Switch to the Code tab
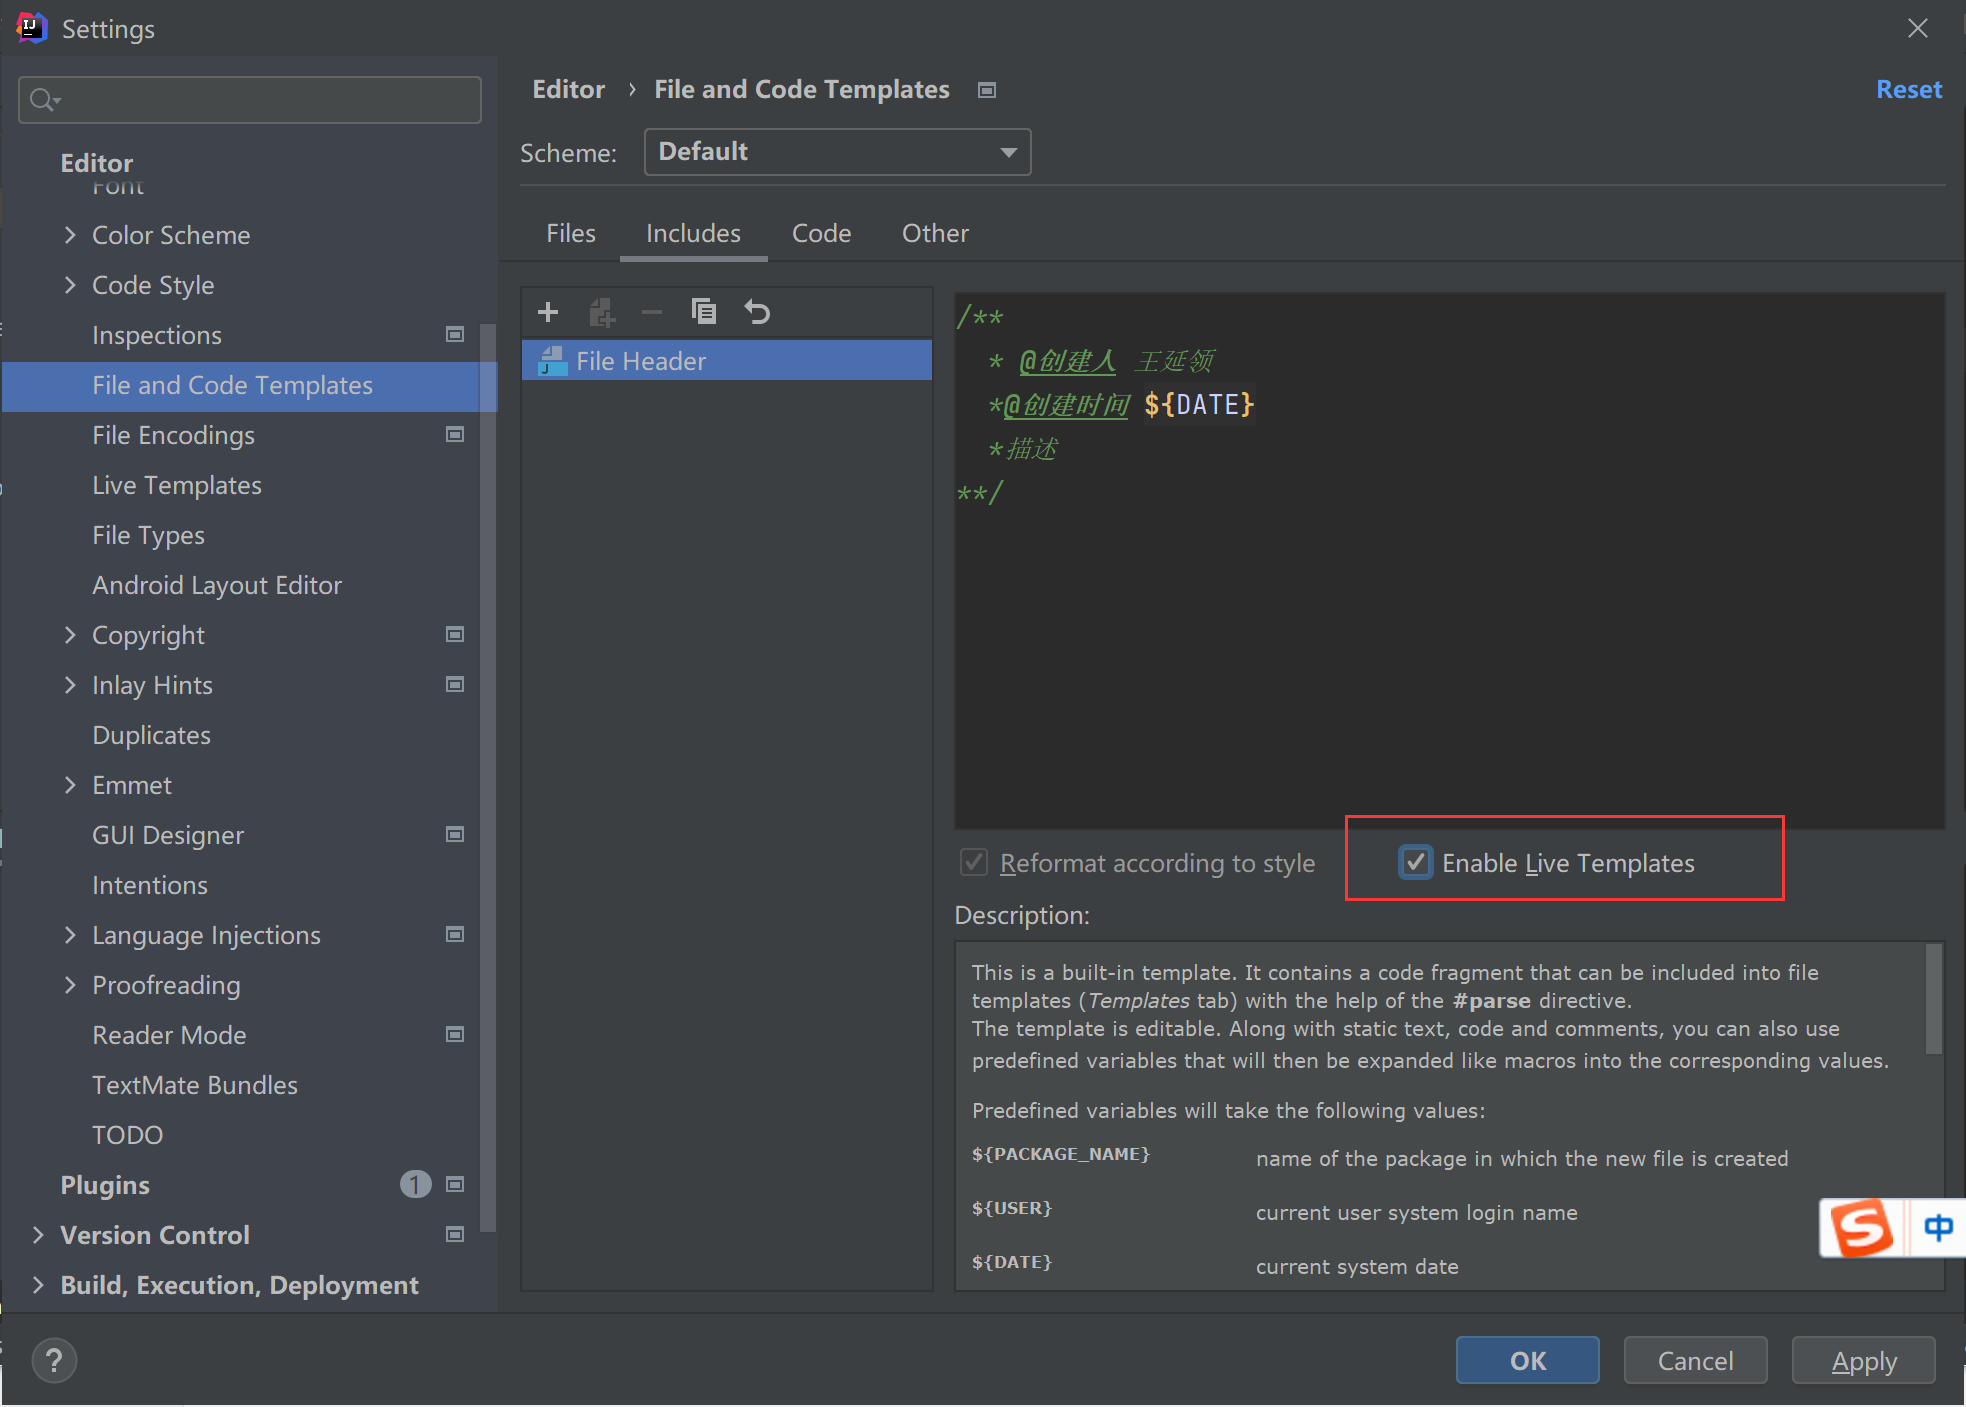Viewport: 1966px width, 1407px height. coord(821,234)
